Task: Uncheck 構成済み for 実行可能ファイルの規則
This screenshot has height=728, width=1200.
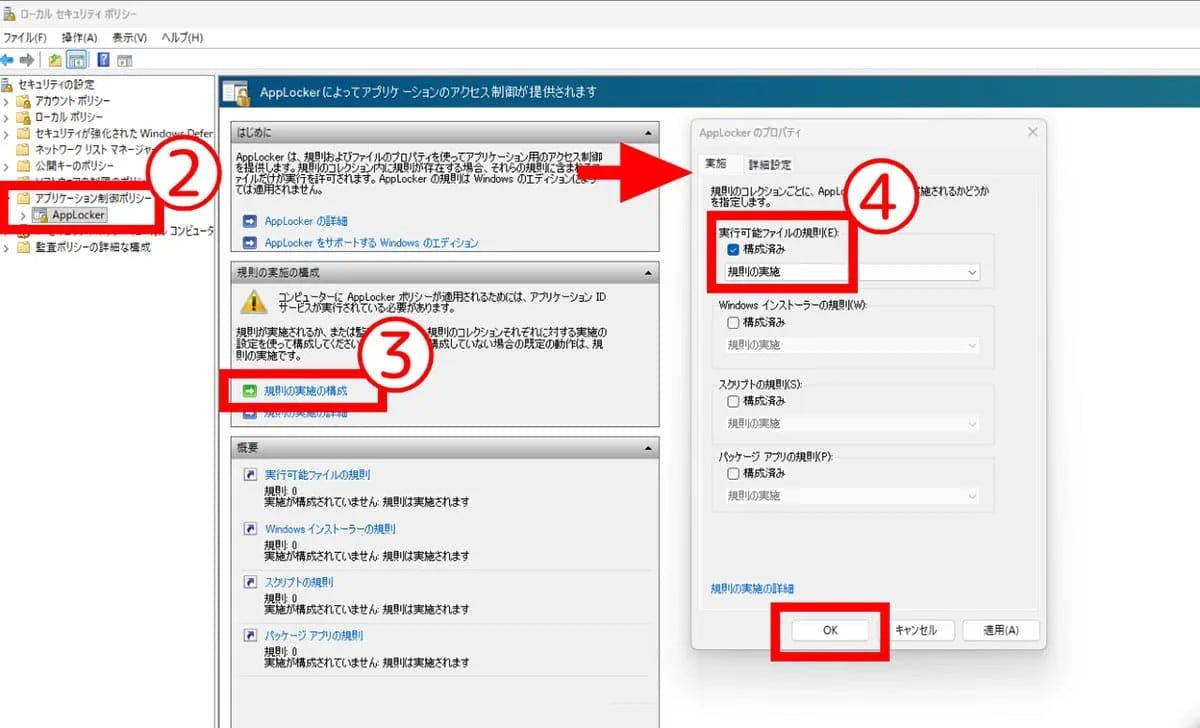Action: pyautogui.click(x=735, y=249)
